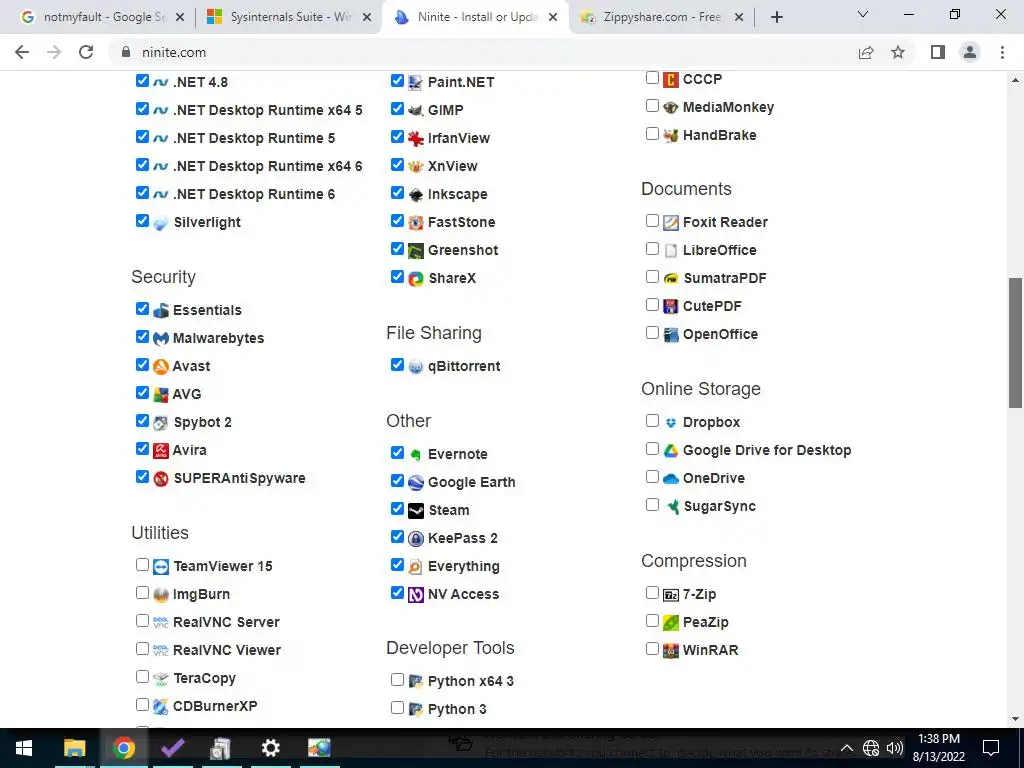Click the HandBrake icon
Screen dimensions: 1024x768
(671, 136)
